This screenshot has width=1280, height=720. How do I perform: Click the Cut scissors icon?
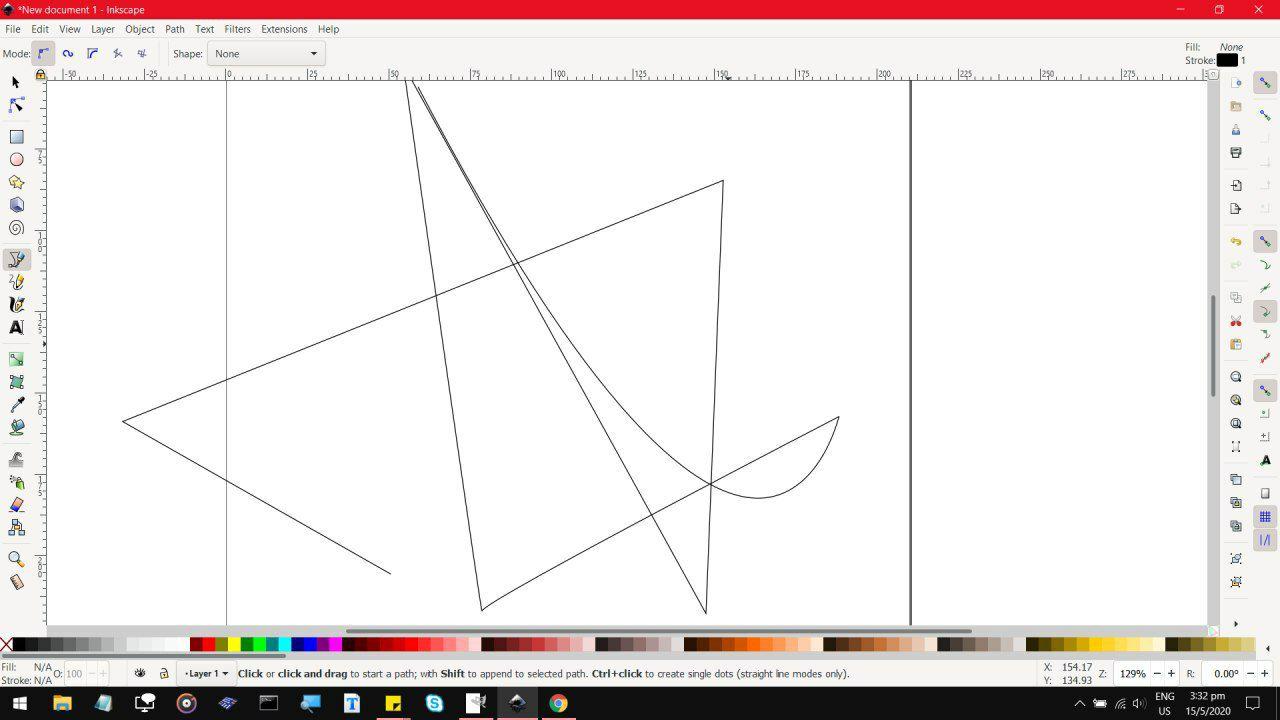coord(1236,321)
